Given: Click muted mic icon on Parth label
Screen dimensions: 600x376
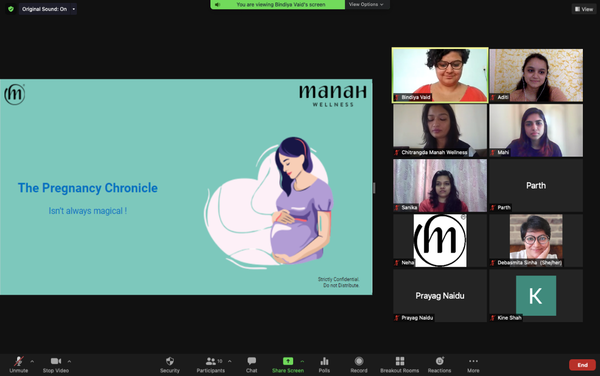Looking at the screenshot, I should pyautogui.click(x=493, y=208).
